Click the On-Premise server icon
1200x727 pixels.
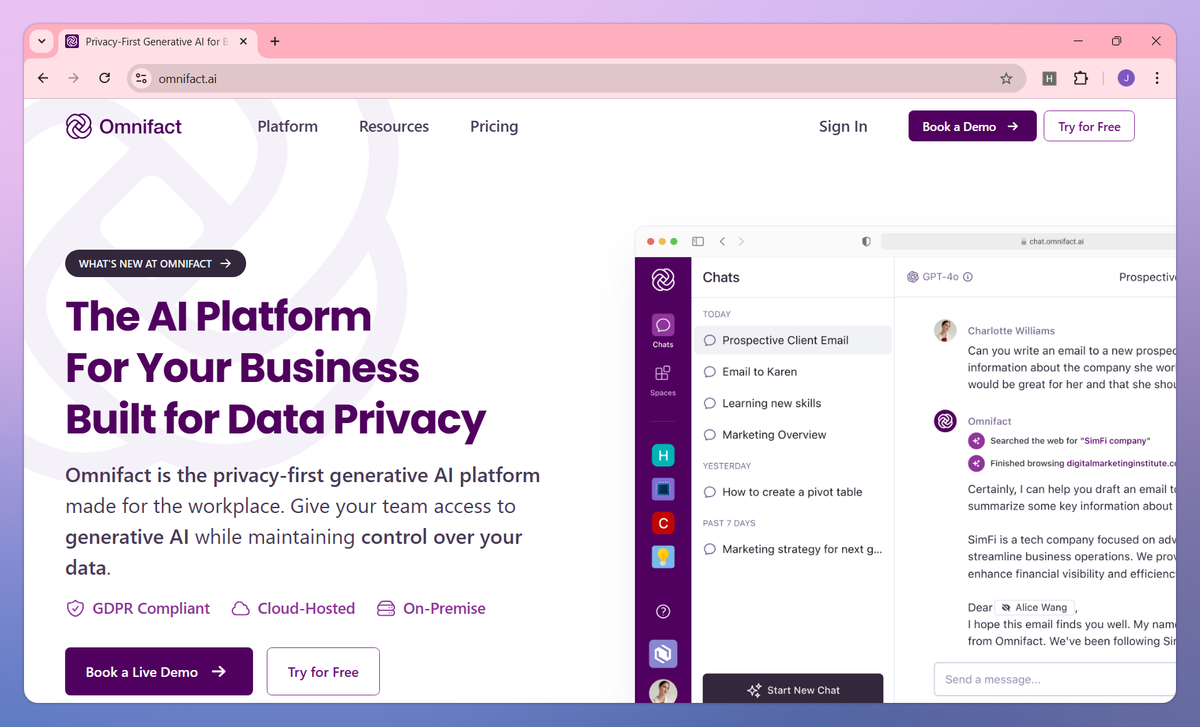pyautogui.click(x=386, y=608)
